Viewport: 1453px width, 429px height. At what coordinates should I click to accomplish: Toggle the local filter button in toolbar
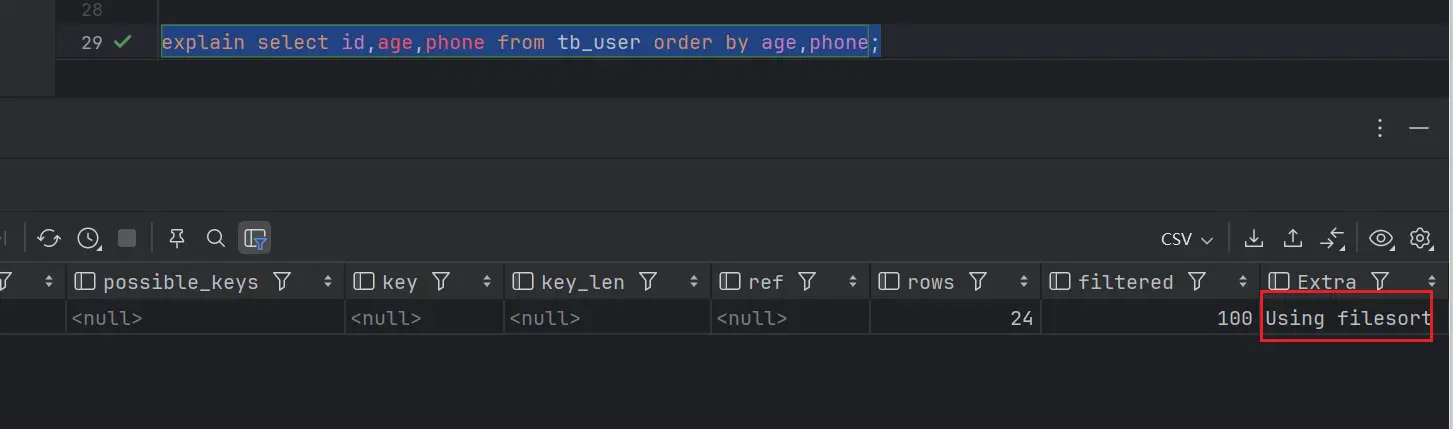pyautogui.click(x=255, y=238)
